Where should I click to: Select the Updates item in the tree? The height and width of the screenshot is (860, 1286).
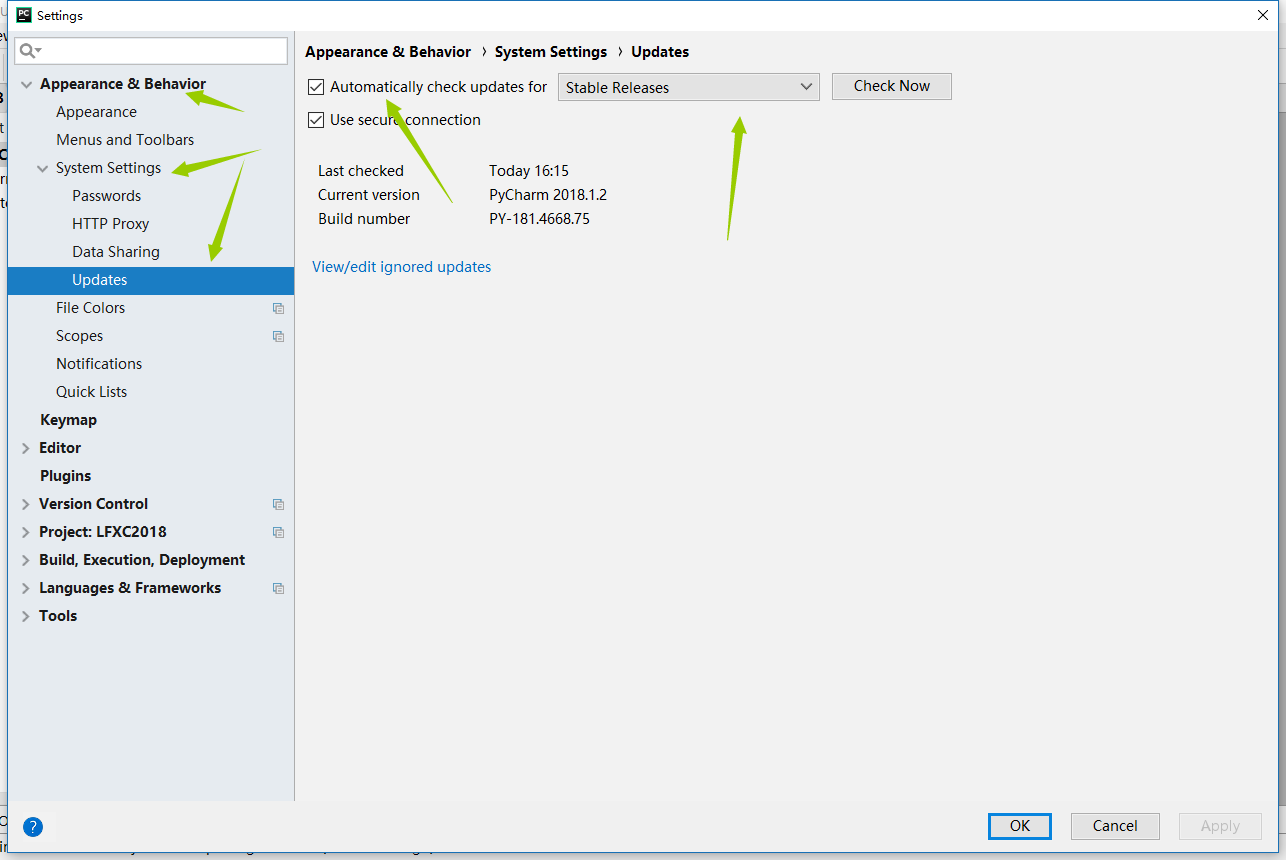pyautogui.click(x=151, y=280)
